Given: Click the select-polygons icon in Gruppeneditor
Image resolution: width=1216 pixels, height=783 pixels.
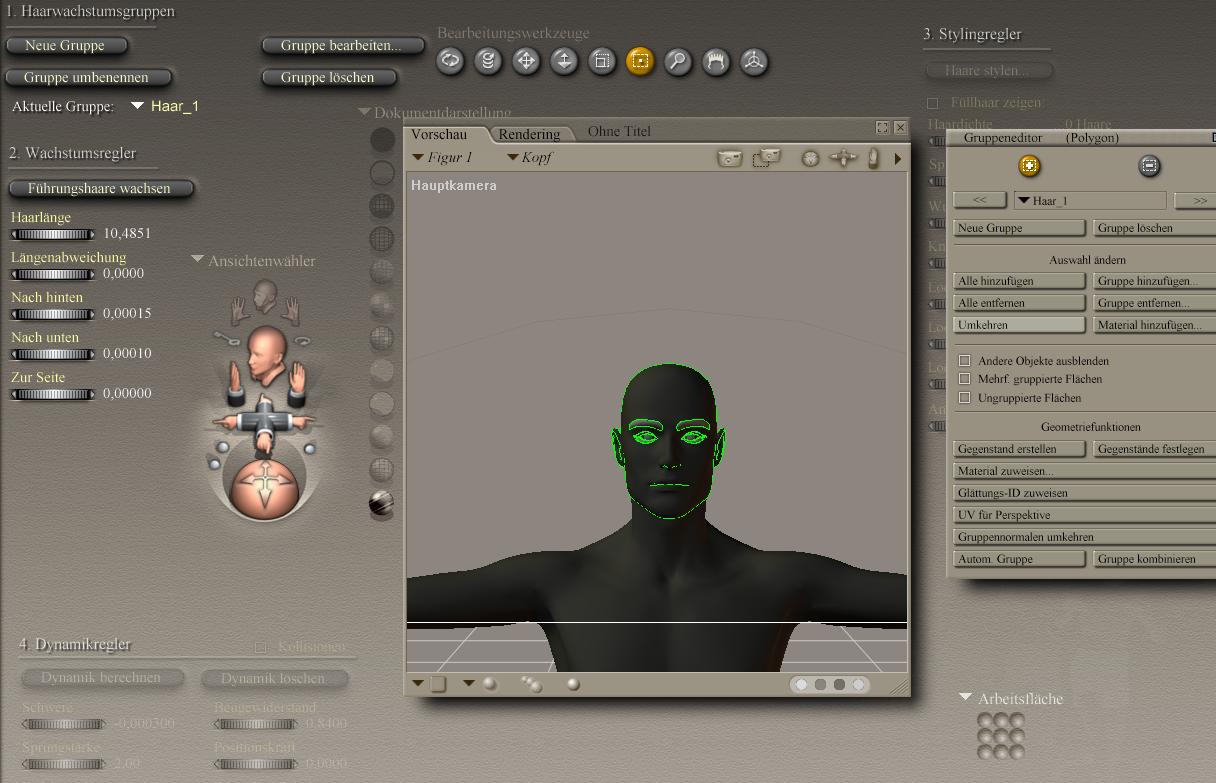Looking at the screenshot, I should (1029, 166).
